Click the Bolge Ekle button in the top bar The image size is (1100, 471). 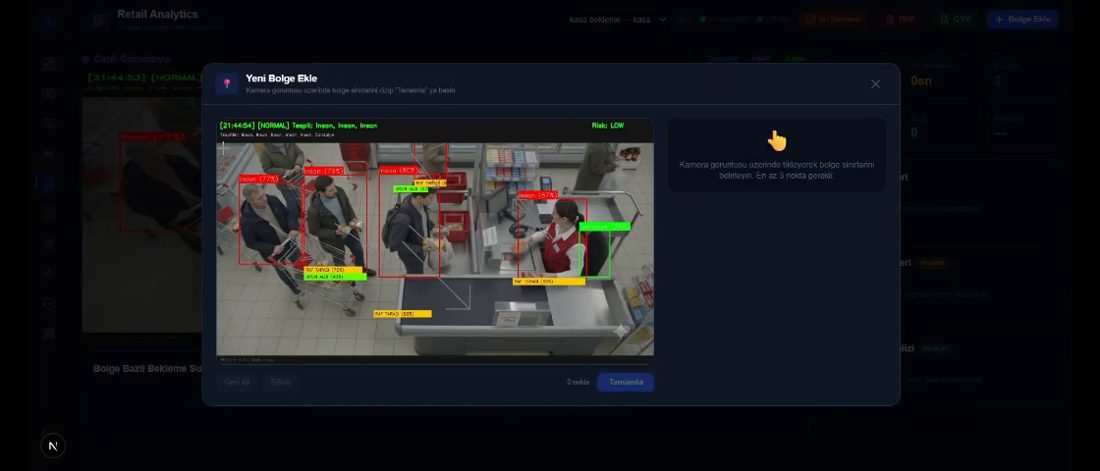point(1022,20)
